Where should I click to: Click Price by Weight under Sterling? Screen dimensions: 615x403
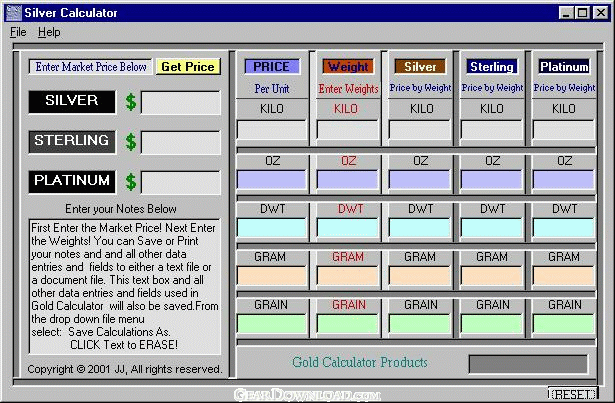coord(492,88)
